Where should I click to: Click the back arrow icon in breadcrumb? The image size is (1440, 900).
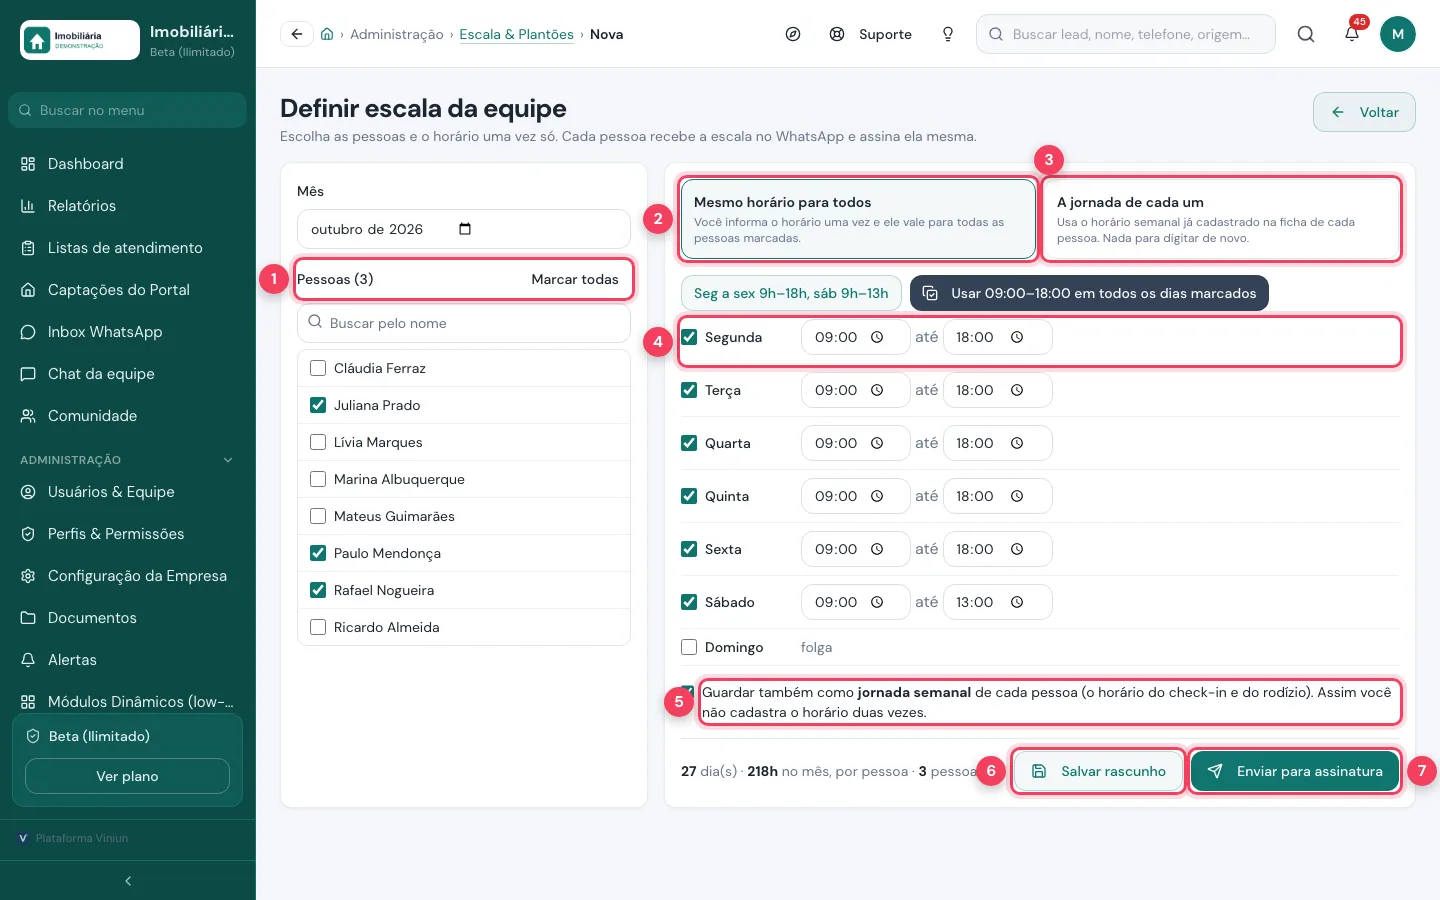(296, 34)
